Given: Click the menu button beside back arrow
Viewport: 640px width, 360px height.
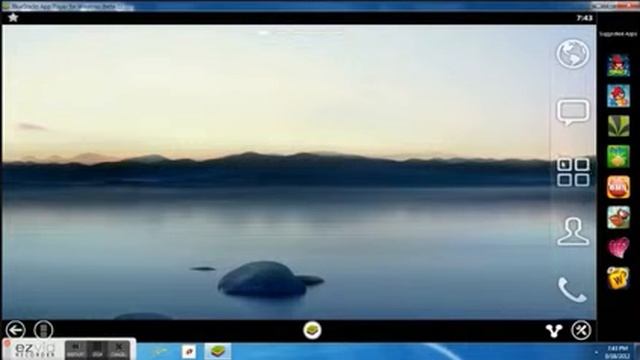Looking at the screenshot, I should 43,330.
